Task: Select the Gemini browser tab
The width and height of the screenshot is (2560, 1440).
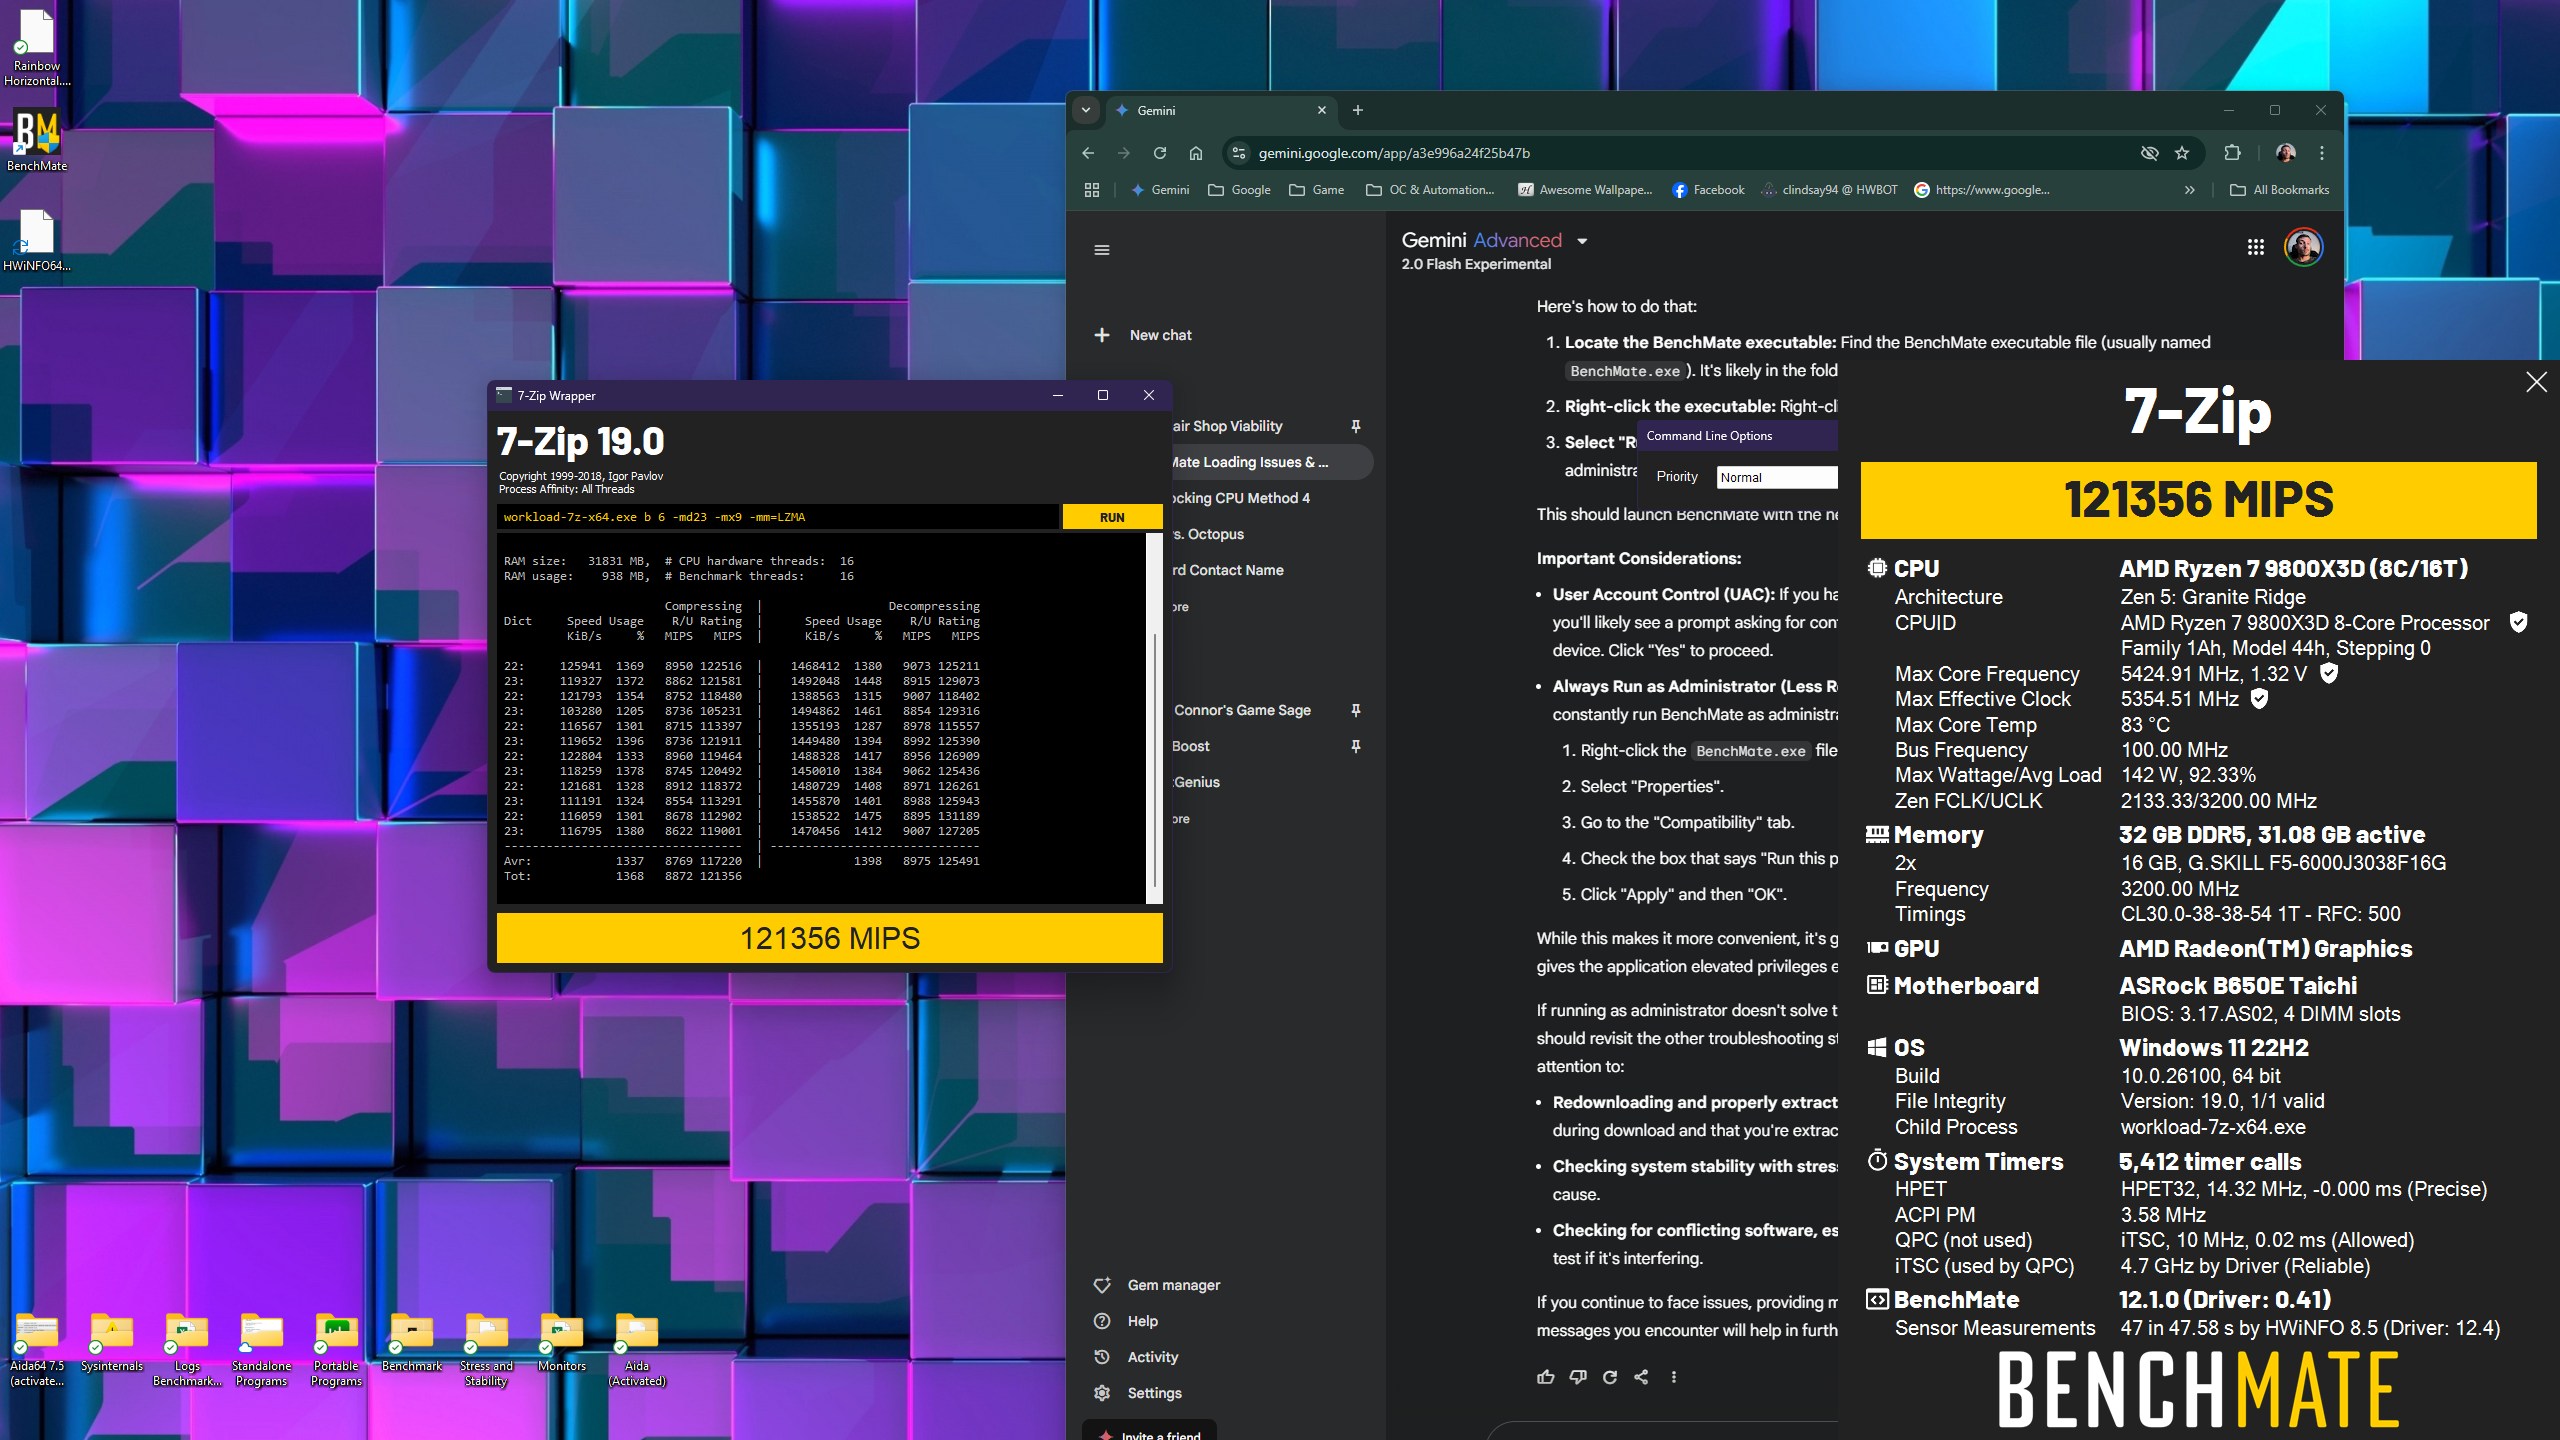Action: click(x=1220, y=110)
